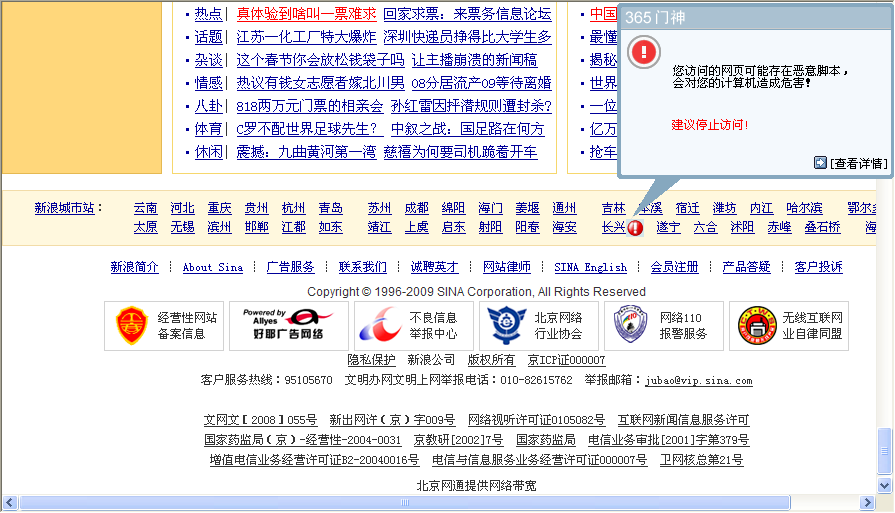The image size is (895, 513).
Task: Click the horizontal scrollbar right arrow
Action: tap(868, 503)
